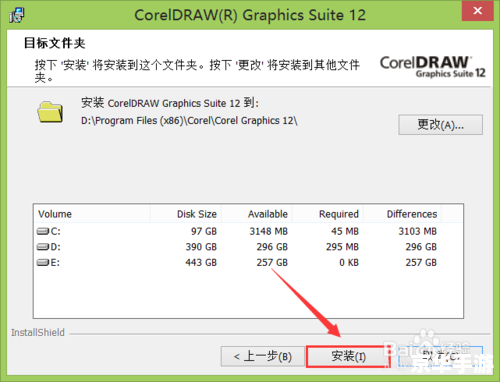Click the Volume column header
500x382 pixels.
point(92,214)
